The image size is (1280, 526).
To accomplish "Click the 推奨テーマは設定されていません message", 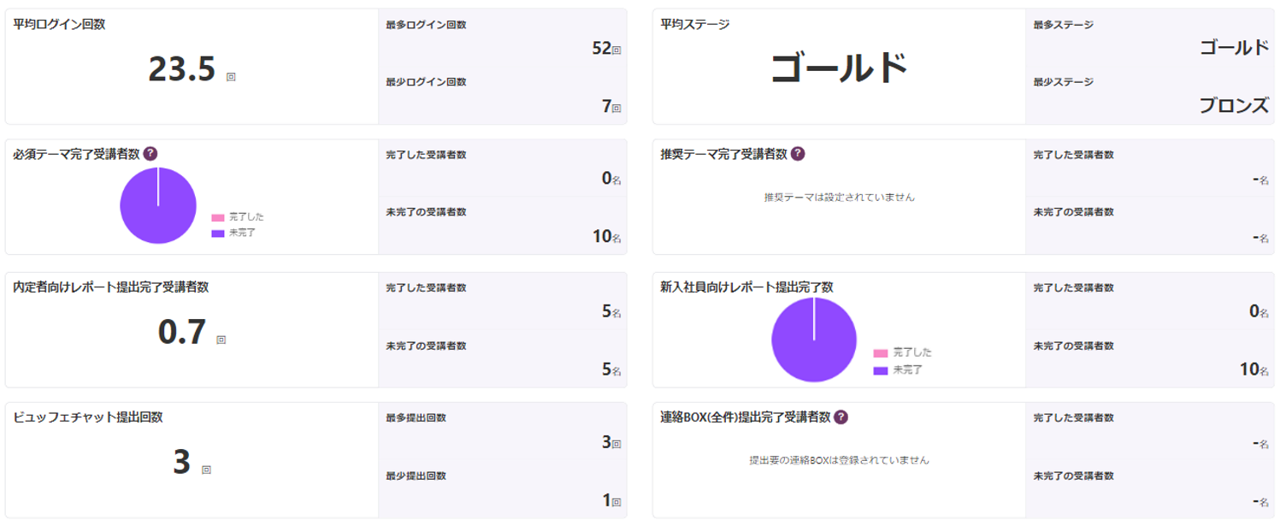I will (839, 197).
